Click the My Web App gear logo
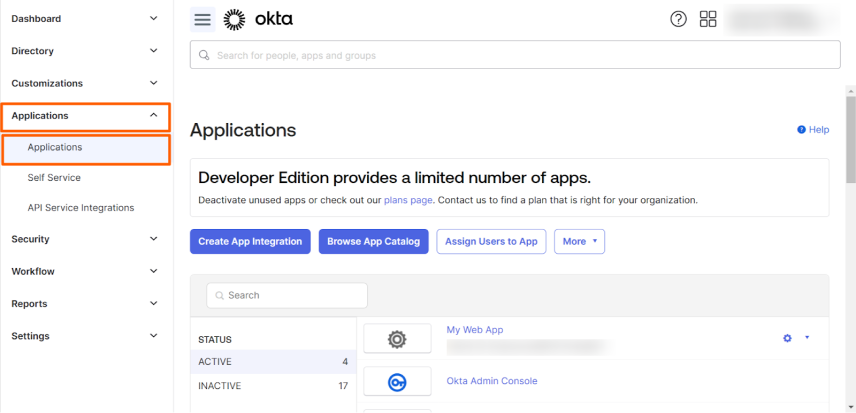The height and width of the screenshot is (413, 856). 397,339
